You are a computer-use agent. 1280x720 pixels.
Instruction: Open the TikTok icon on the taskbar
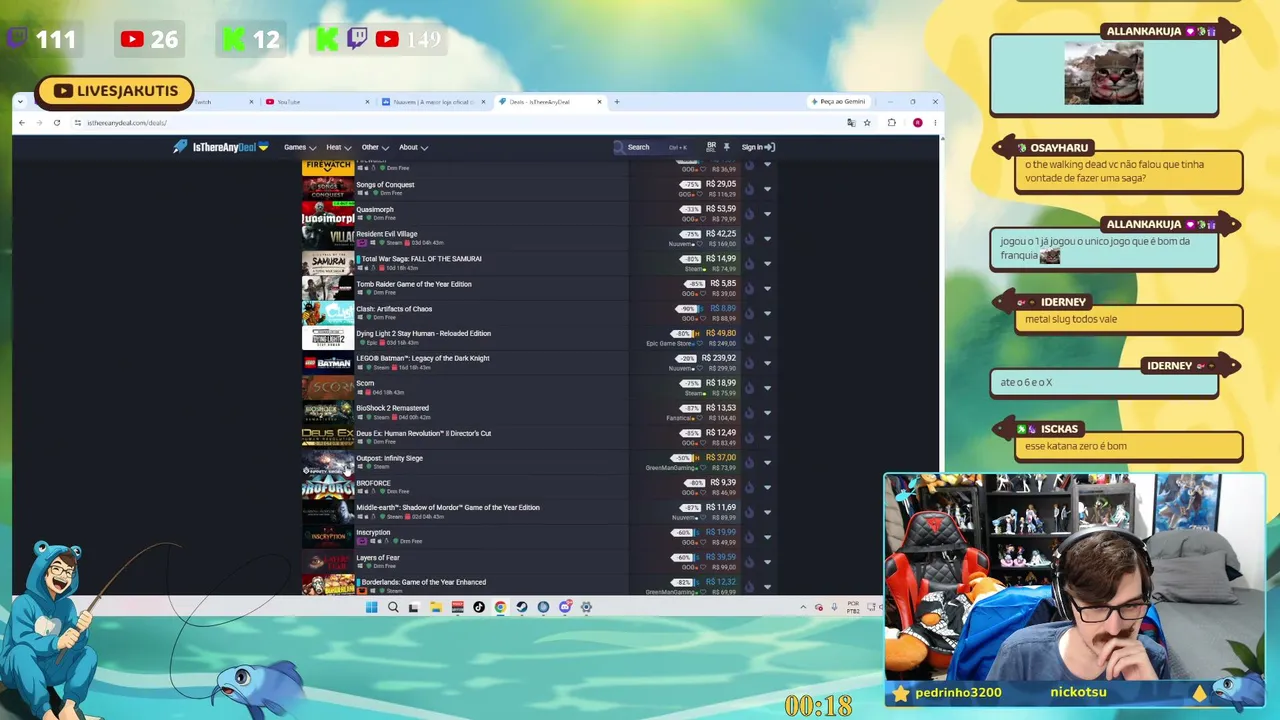click(x=479, y=607)
